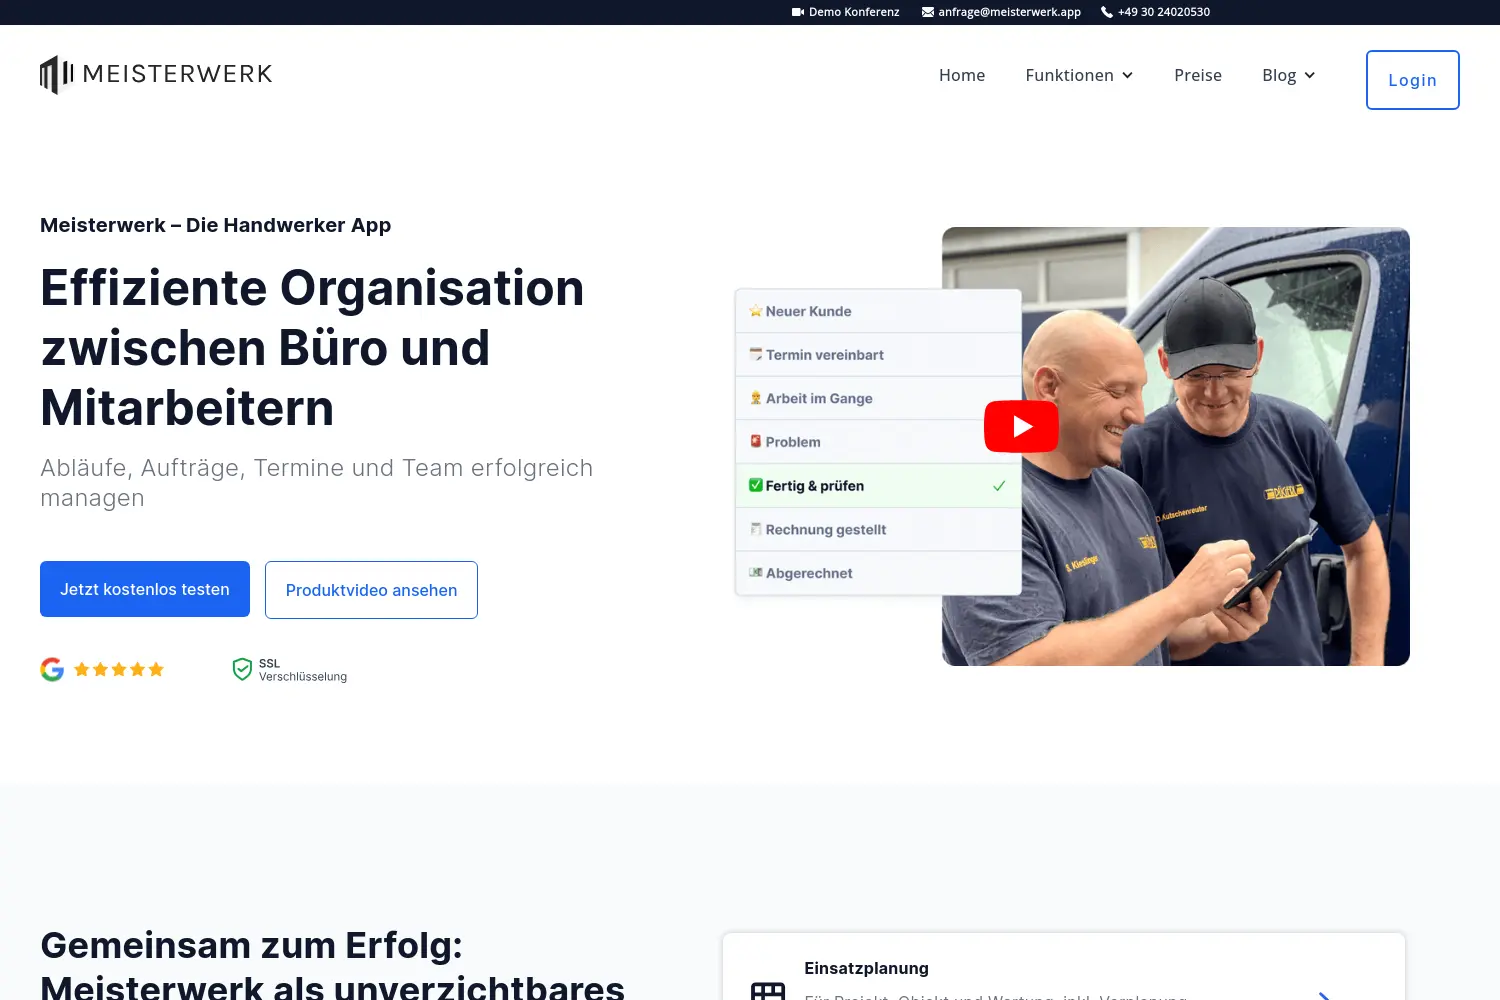Click the worker icon beside Arbeit im Gange
Viewport: 1500px width, 1000px height.
pos(756,398)
